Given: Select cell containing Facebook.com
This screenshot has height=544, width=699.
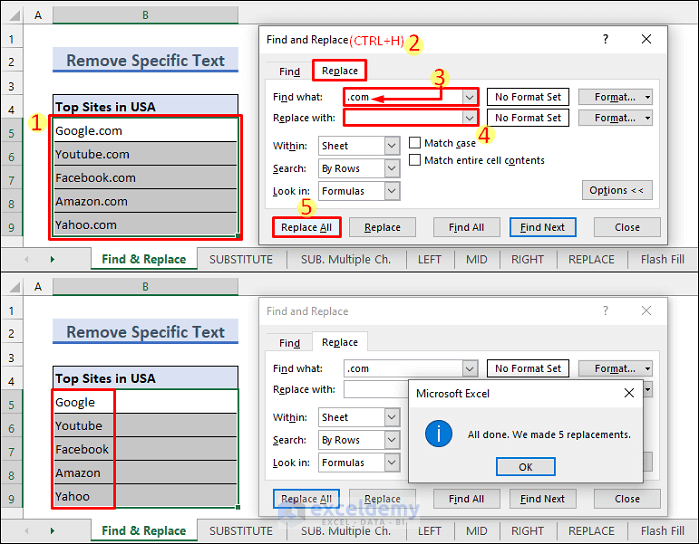Looking at the screenshot, I should 145,178.
